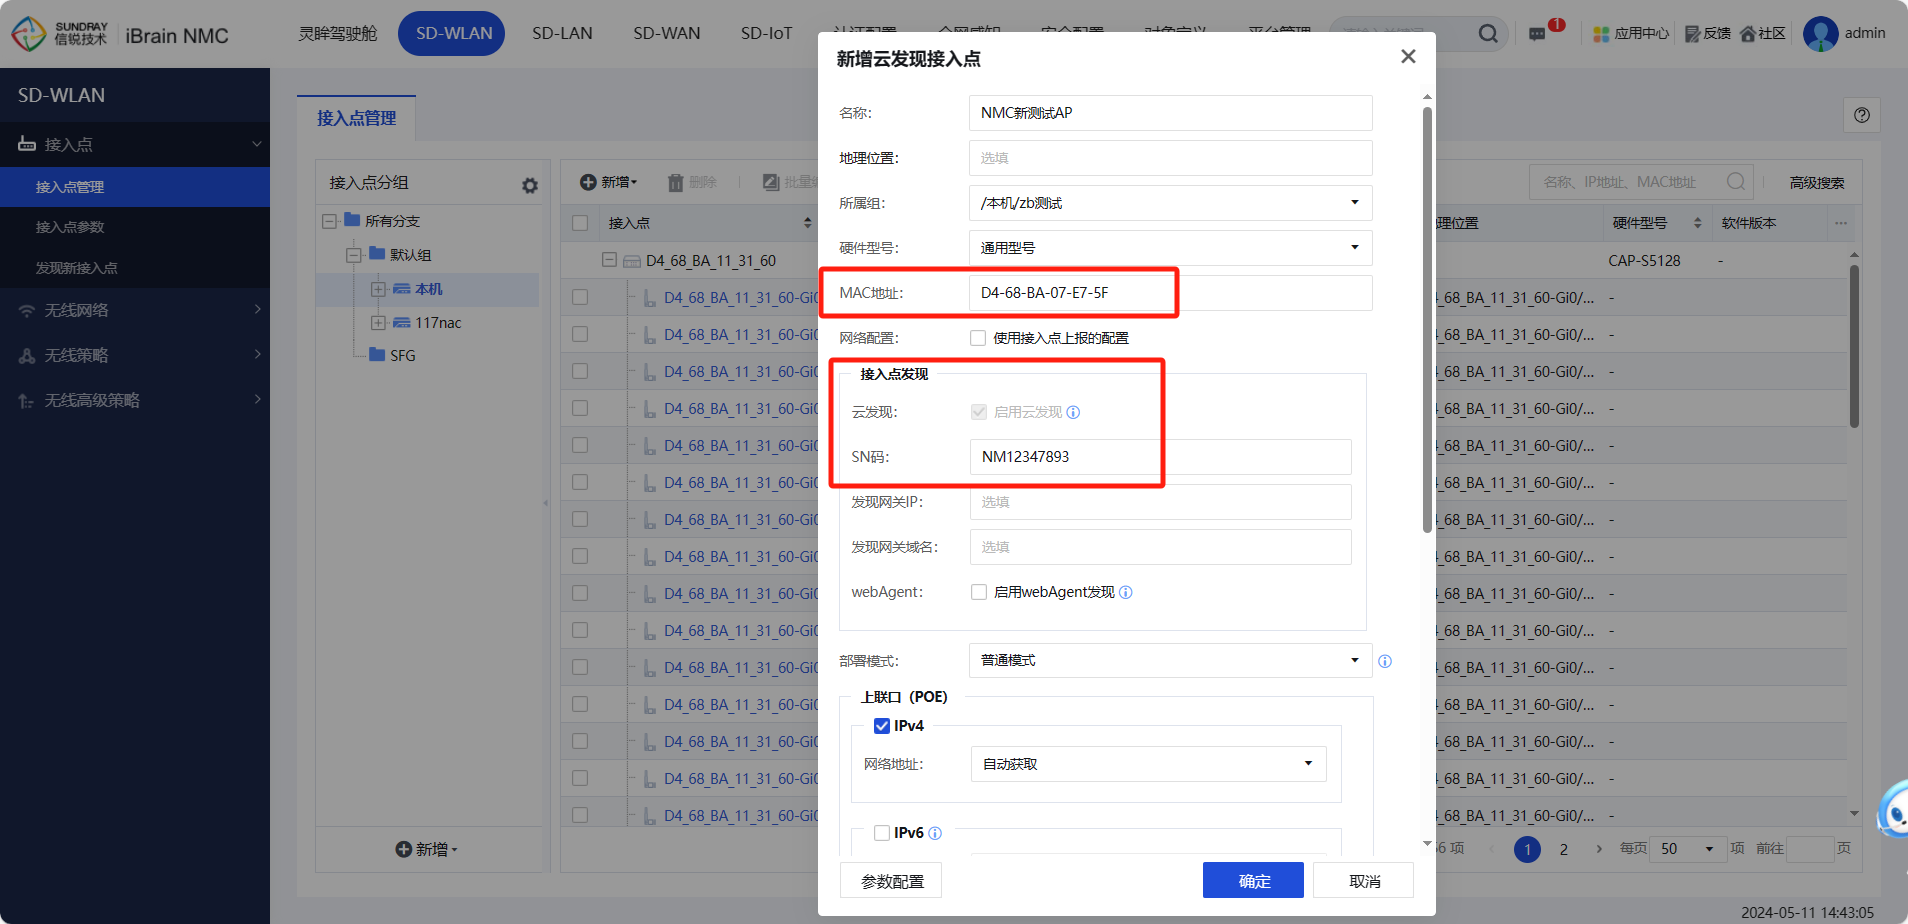Click 新增 at bottom of group panel
The height and width of the screenshot is (924, 1908).
point(427,849)
